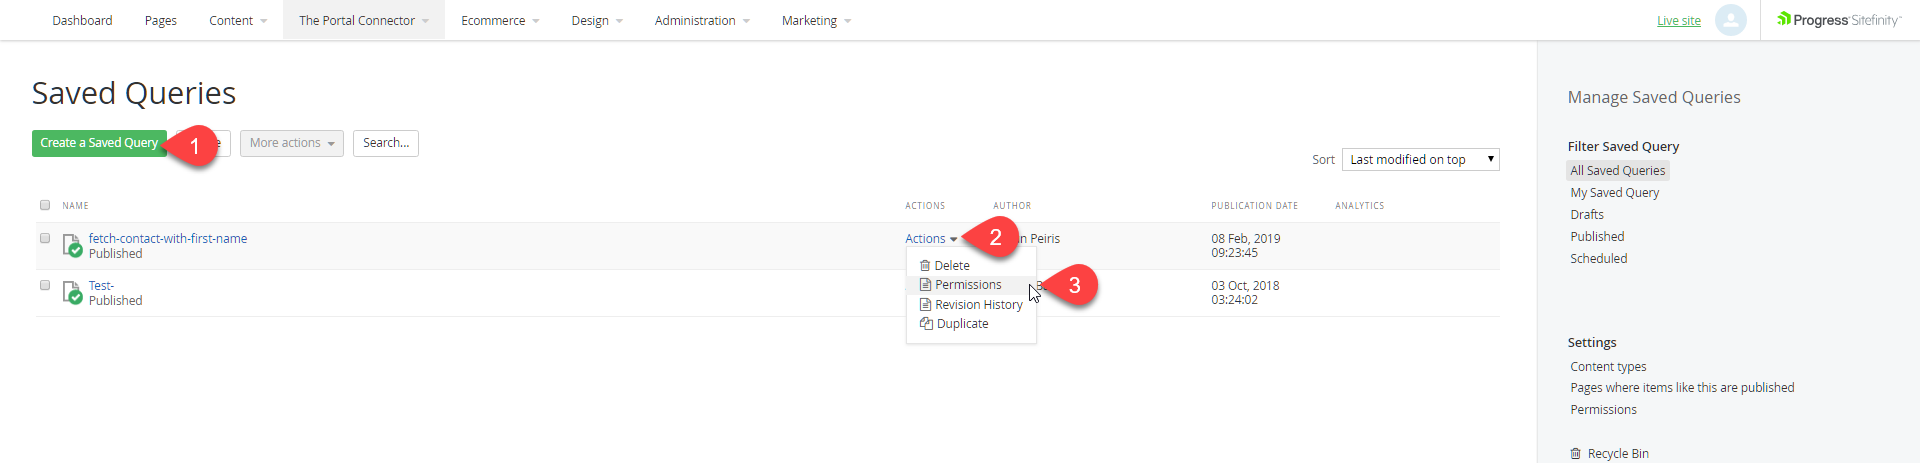Image resolution: width=1920 pixels, height=463 pixels.
Task: Click the Author column header
Action: (x=1012, y=206)
